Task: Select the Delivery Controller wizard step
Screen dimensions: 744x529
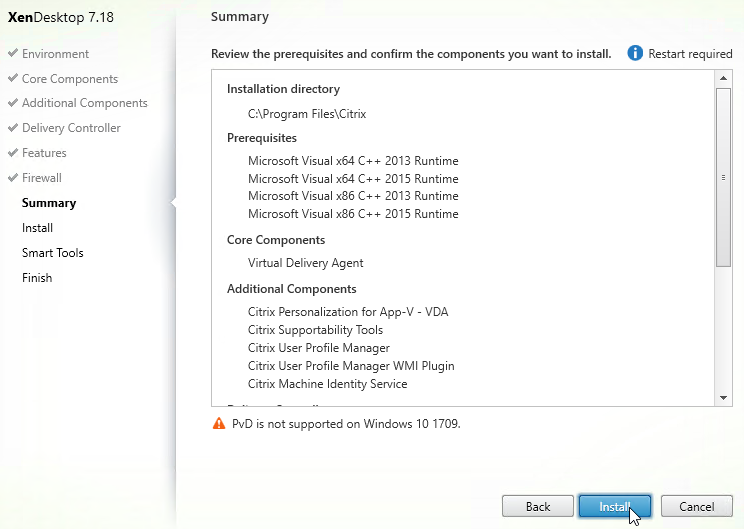Action: [x=71, y=128]
